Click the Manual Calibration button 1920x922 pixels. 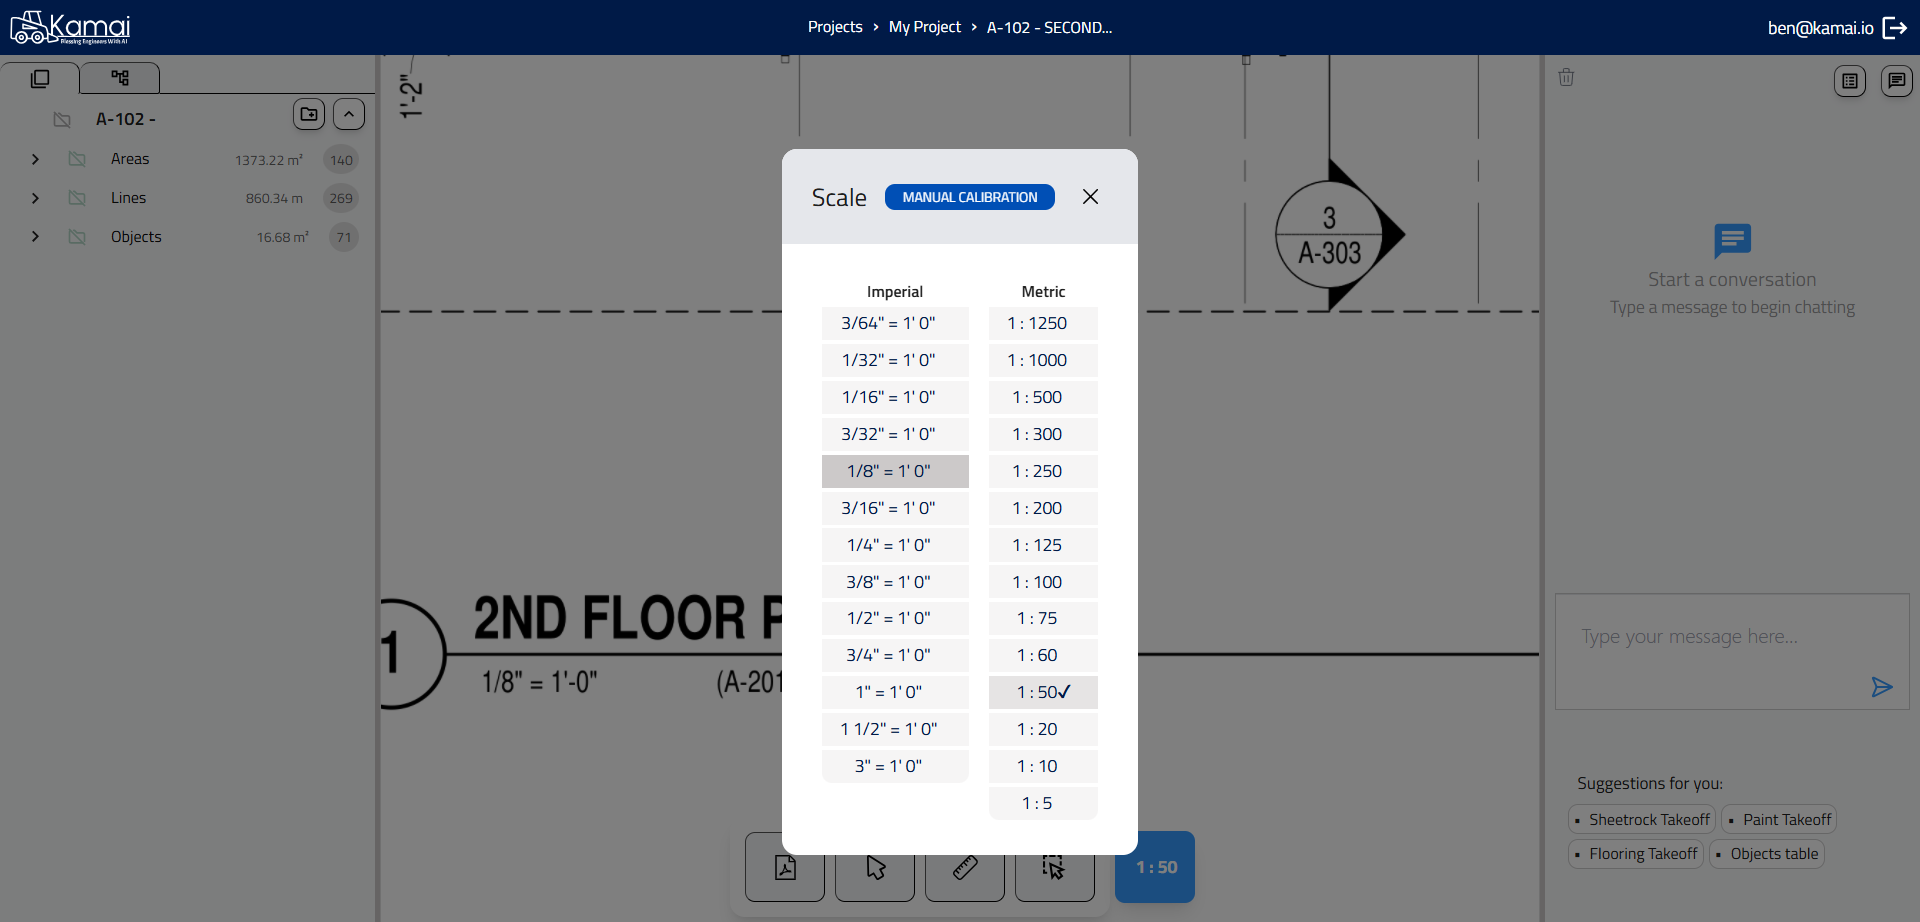pyautogui.click(x=969, y=197)
